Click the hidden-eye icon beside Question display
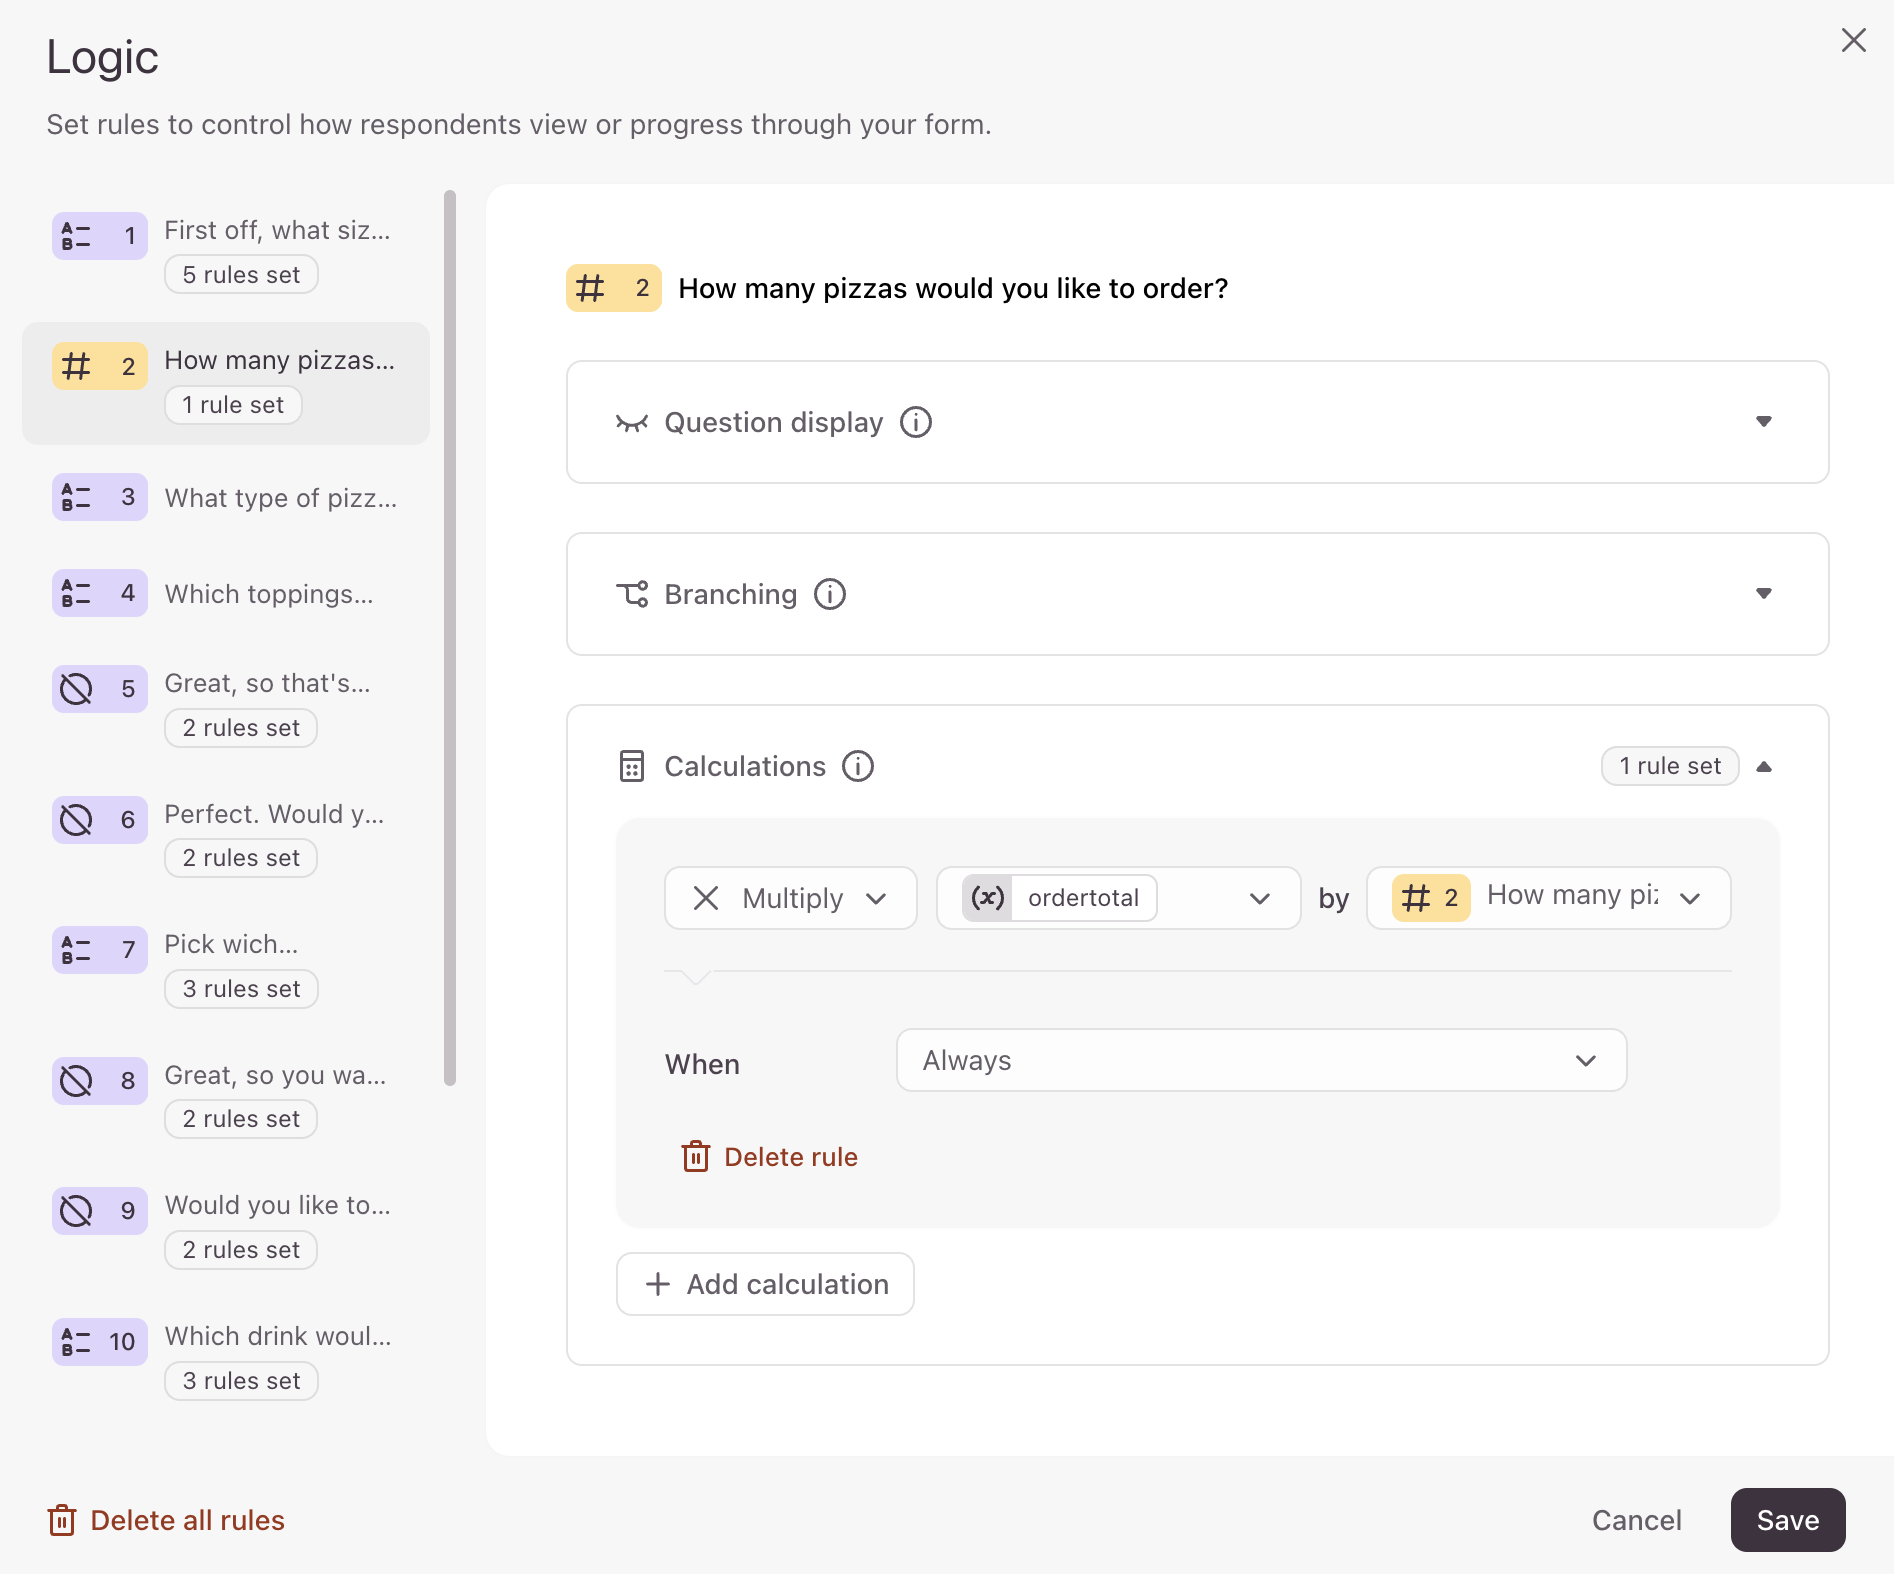Viewport: 1894px width, 1574px height. tap(632, 423)
